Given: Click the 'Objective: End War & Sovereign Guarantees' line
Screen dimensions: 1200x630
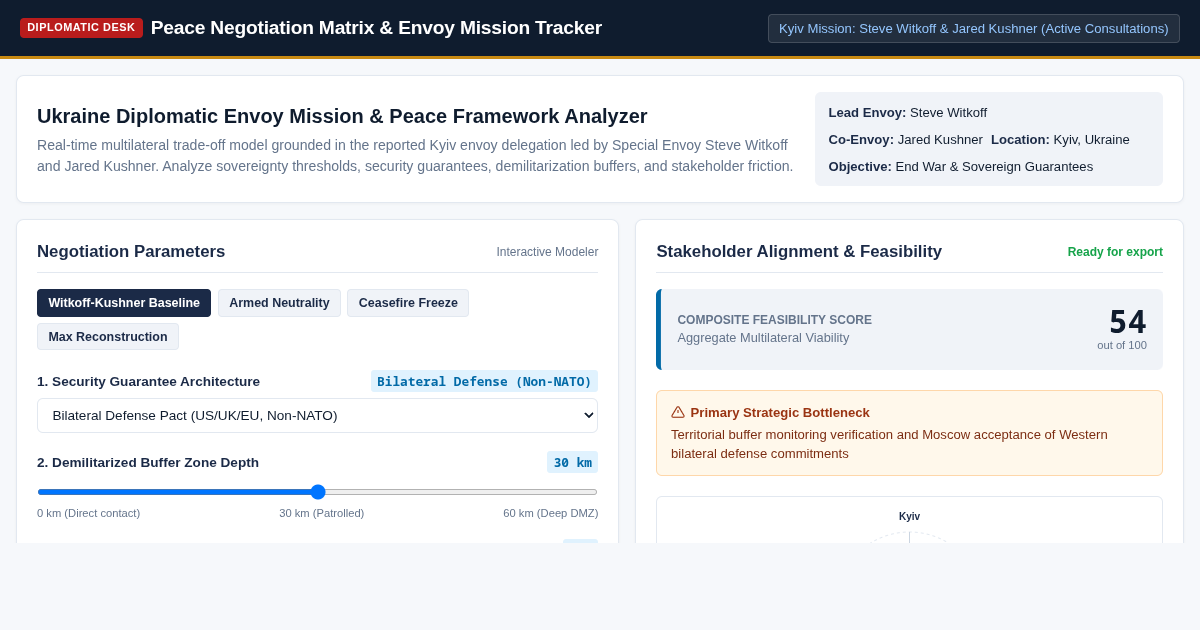Looking at the screenshot, I should (x=961, y=166).
